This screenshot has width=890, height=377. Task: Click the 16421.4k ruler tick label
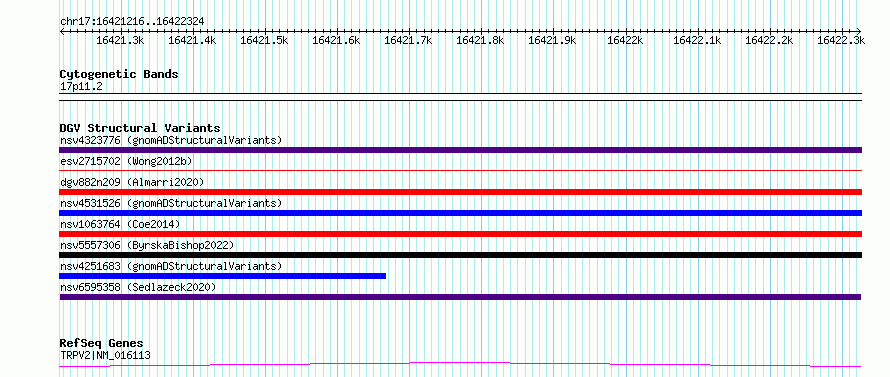[x=192, y=40]
